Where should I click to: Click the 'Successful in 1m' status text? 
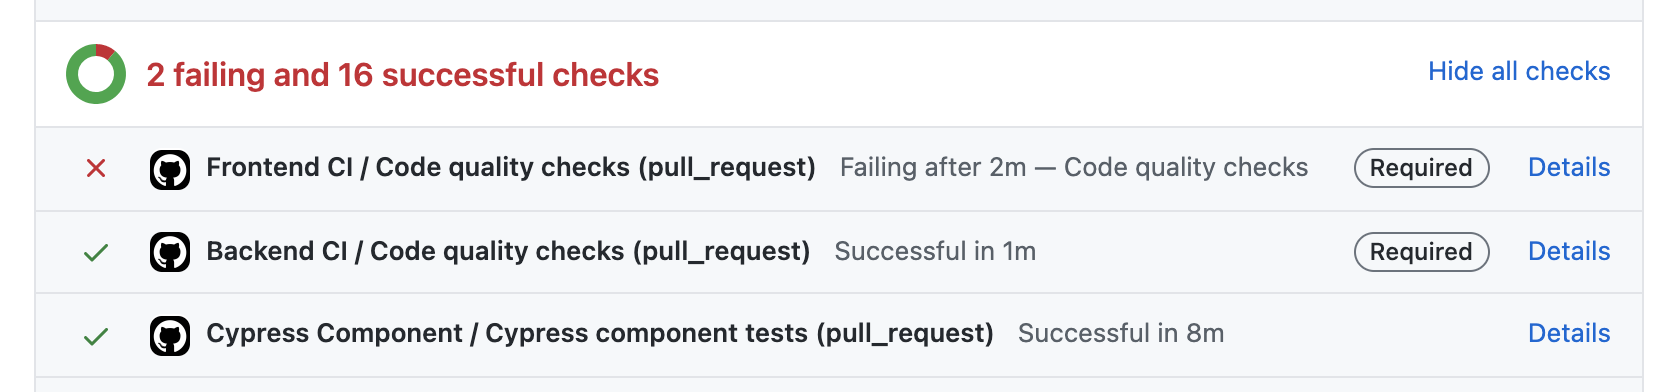point(935,251)
